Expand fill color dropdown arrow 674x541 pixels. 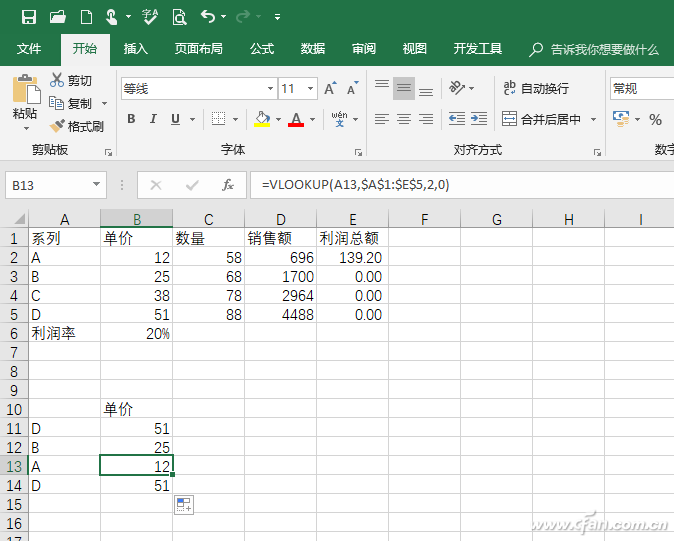[x=279, y=119]
